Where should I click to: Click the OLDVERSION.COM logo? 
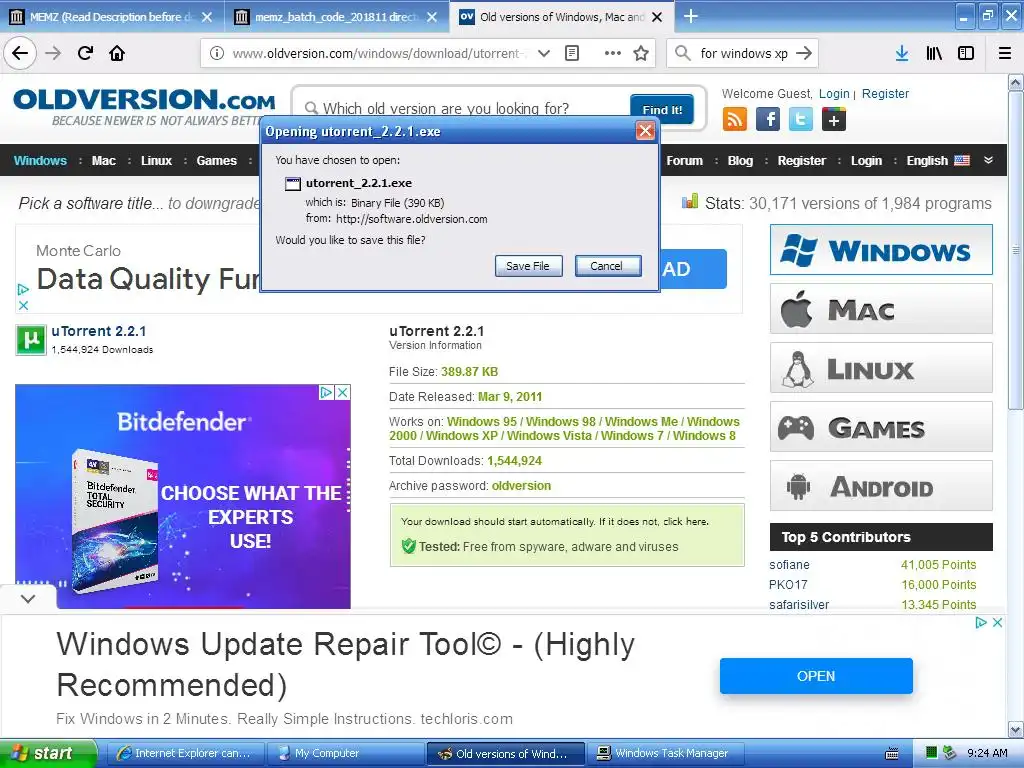[144, 100]
